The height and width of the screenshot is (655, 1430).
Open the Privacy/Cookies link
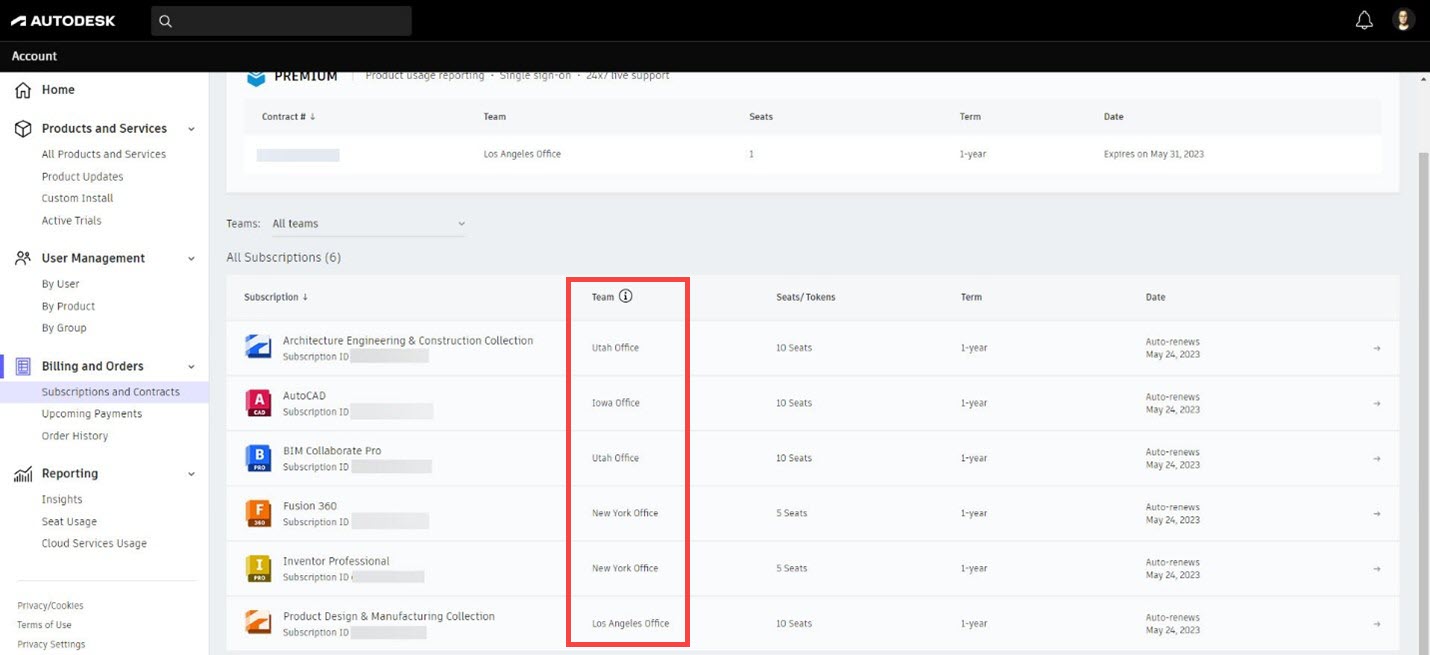[x=50, y=606]
